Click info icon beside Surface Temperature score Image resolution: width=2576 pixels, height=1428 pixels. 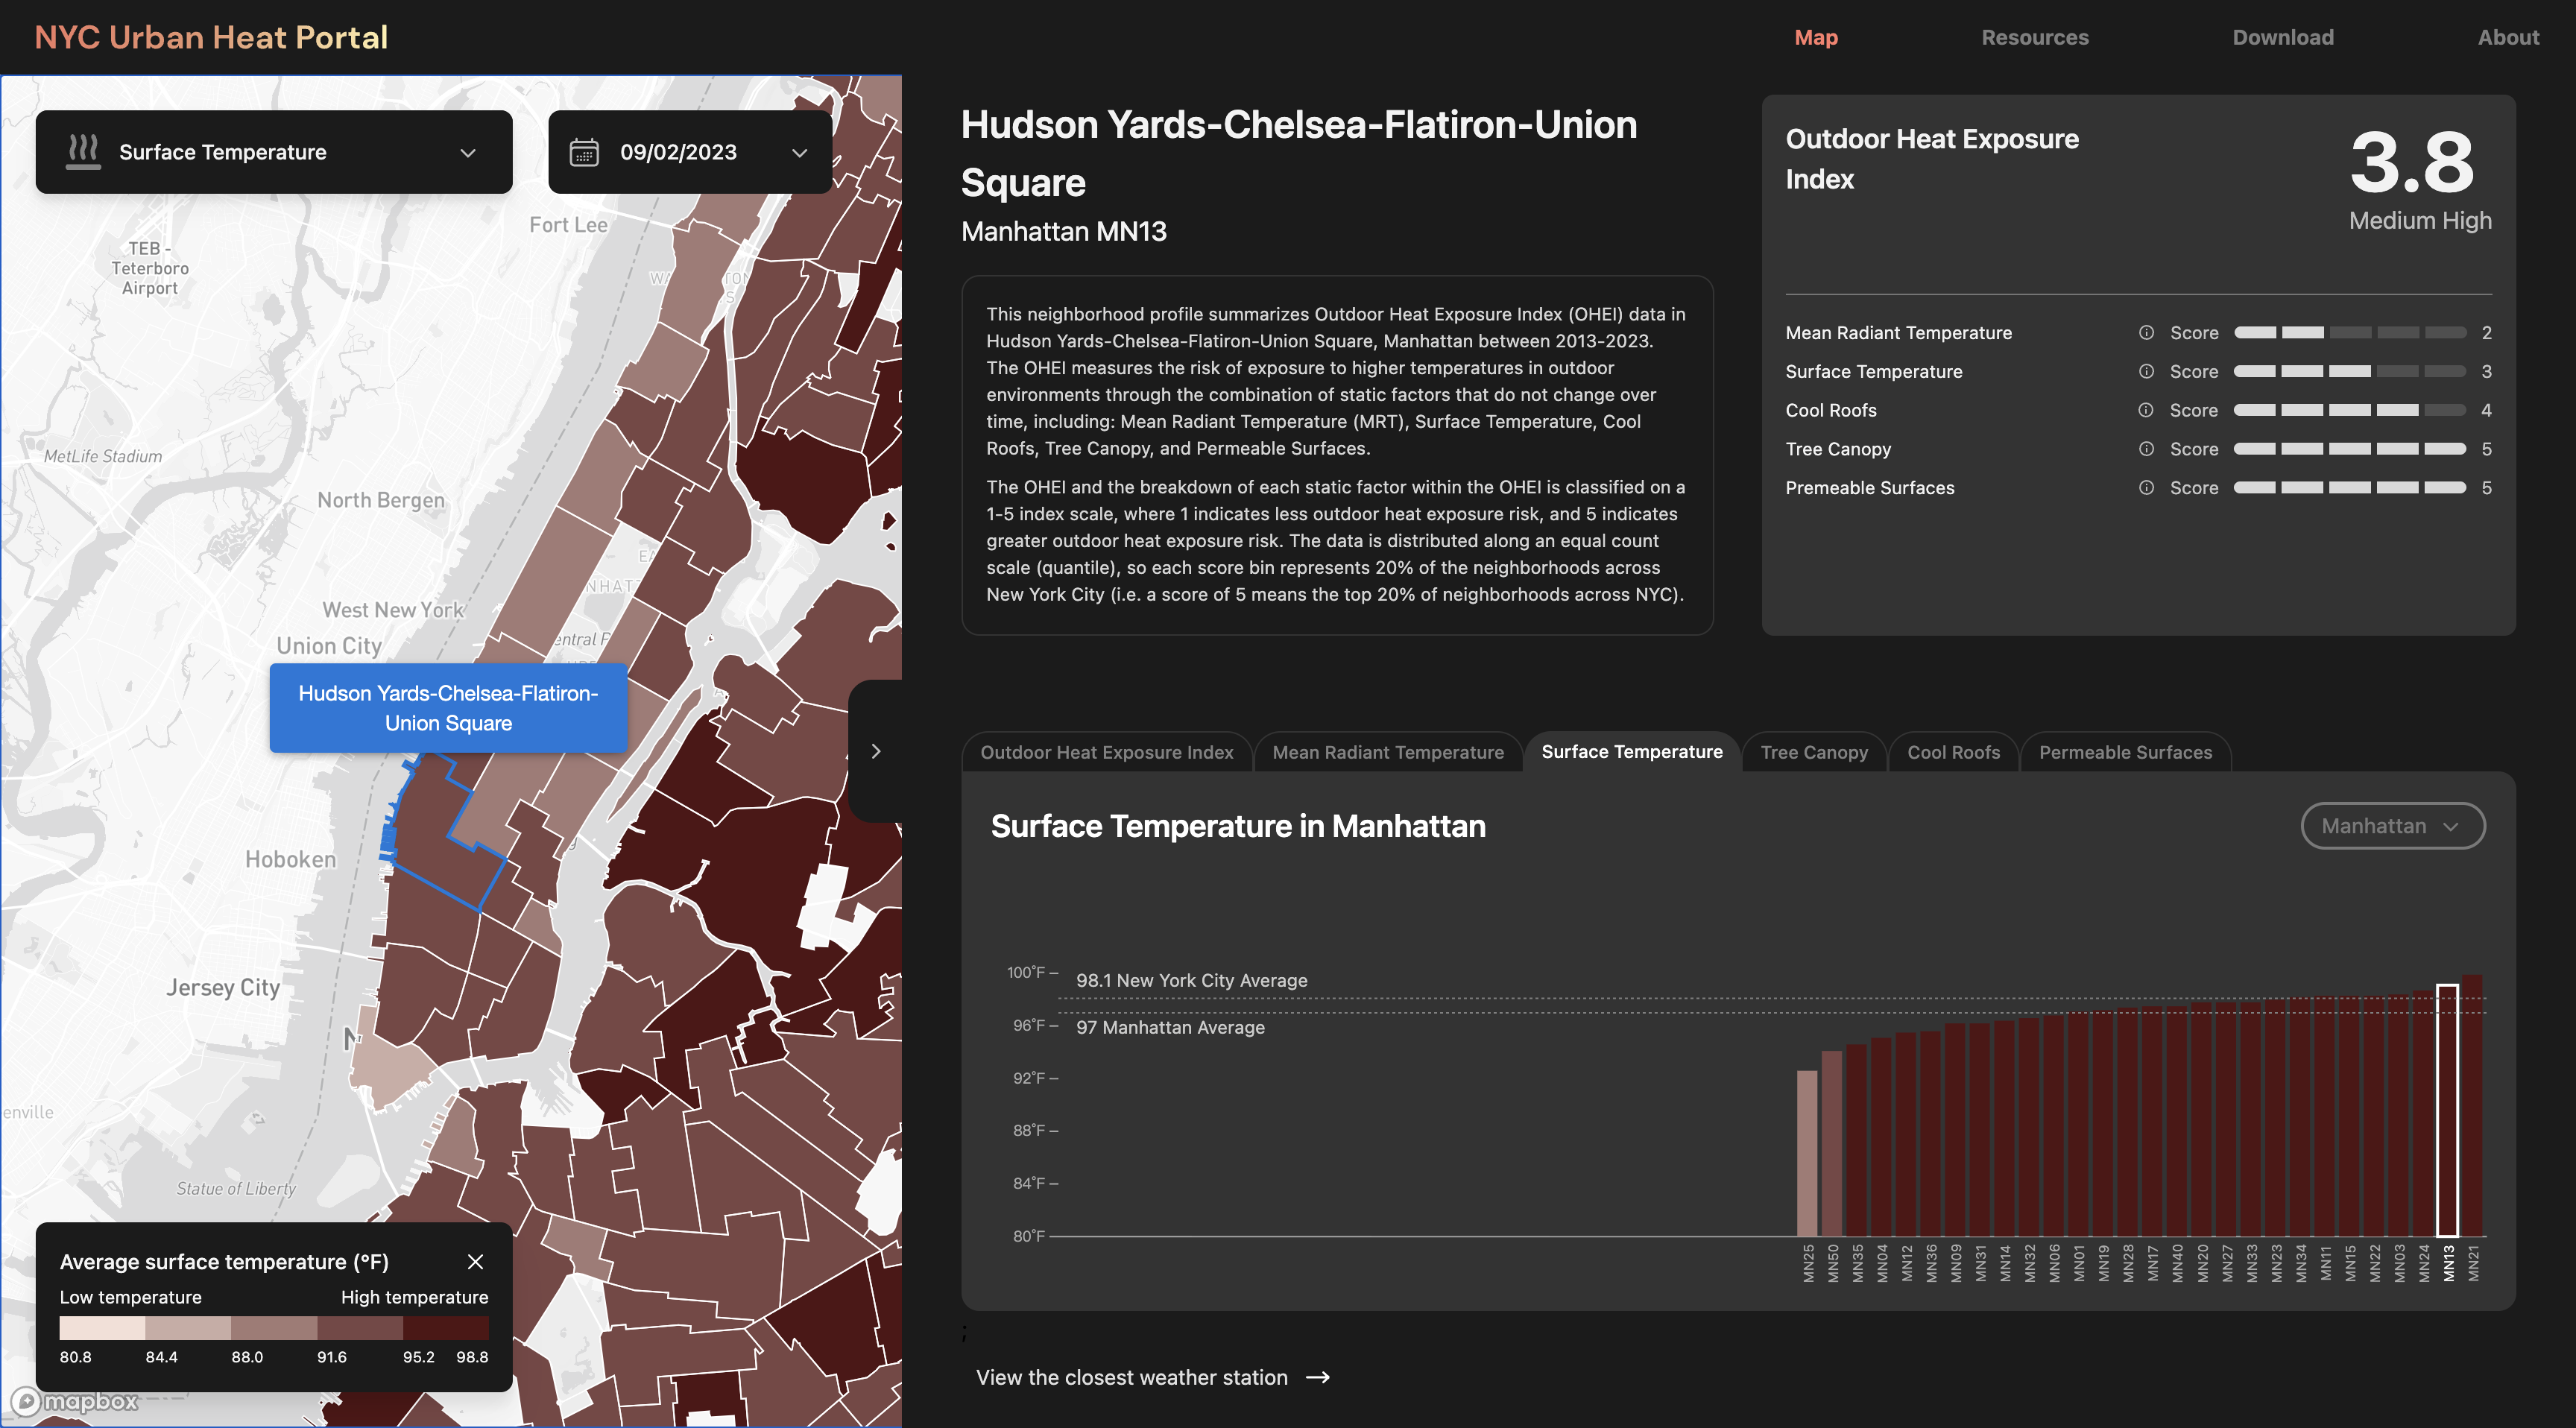tap(2146, 372)
